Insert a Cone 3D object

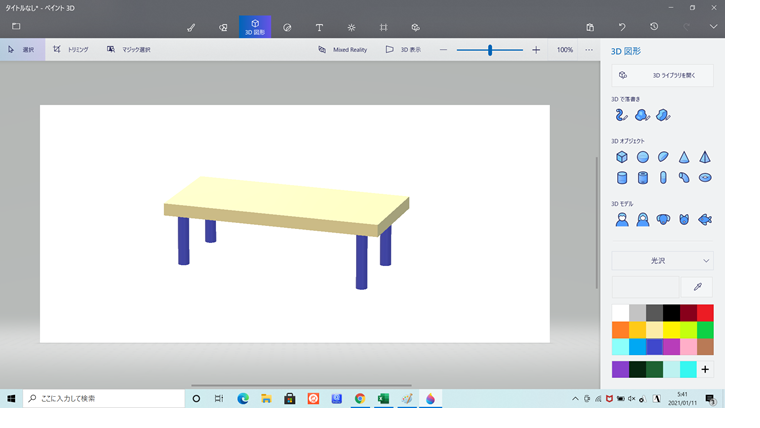click(x=684, y=157)
